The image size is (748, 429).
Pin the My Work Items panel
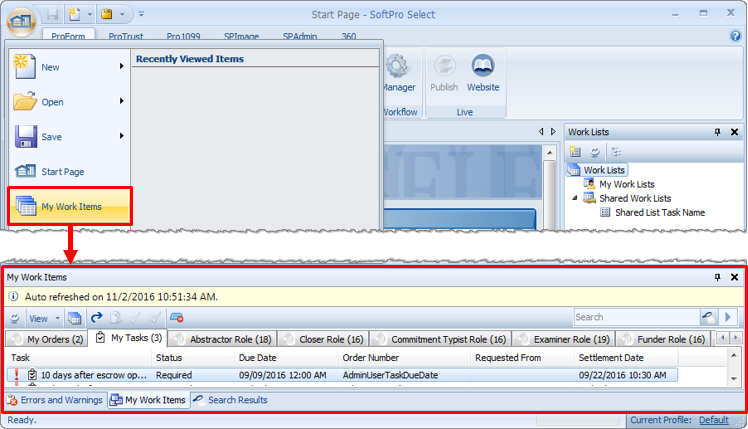click(x=717, y=277)
